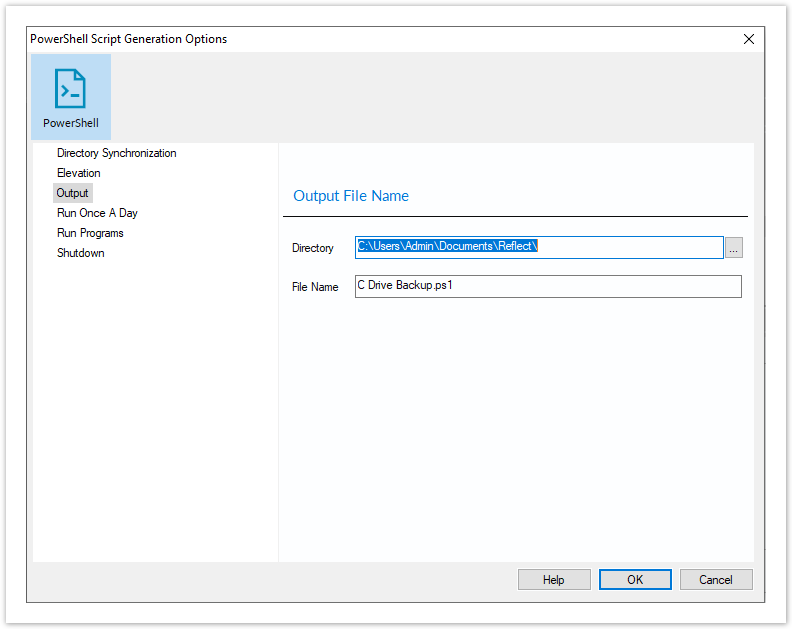The height and width of the screenshot is (629, 792).
Task: Confirm settings with OK button
Action: [x=635, y=579]
